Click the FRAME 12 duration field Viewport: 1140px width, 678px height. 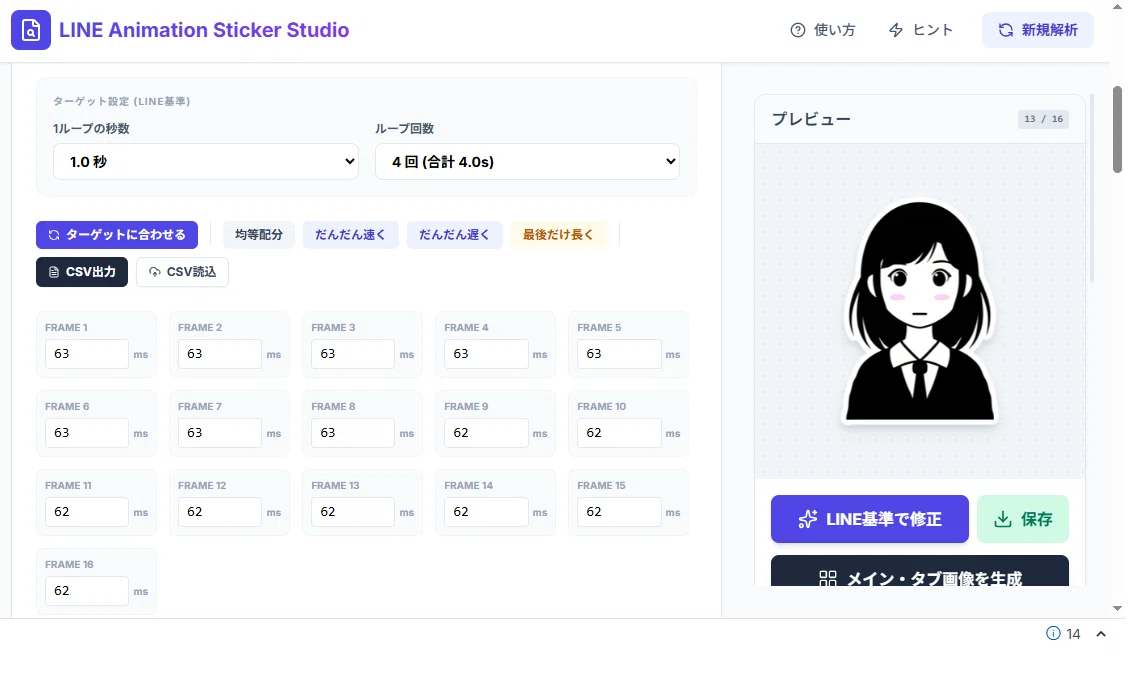click(220, 512)
